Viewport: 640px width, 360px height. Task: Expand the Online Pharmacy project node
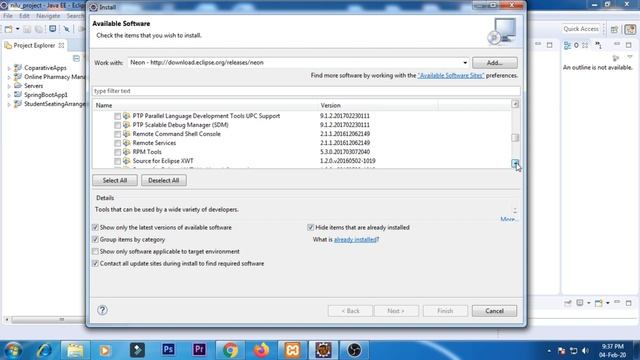click(9, 77)
